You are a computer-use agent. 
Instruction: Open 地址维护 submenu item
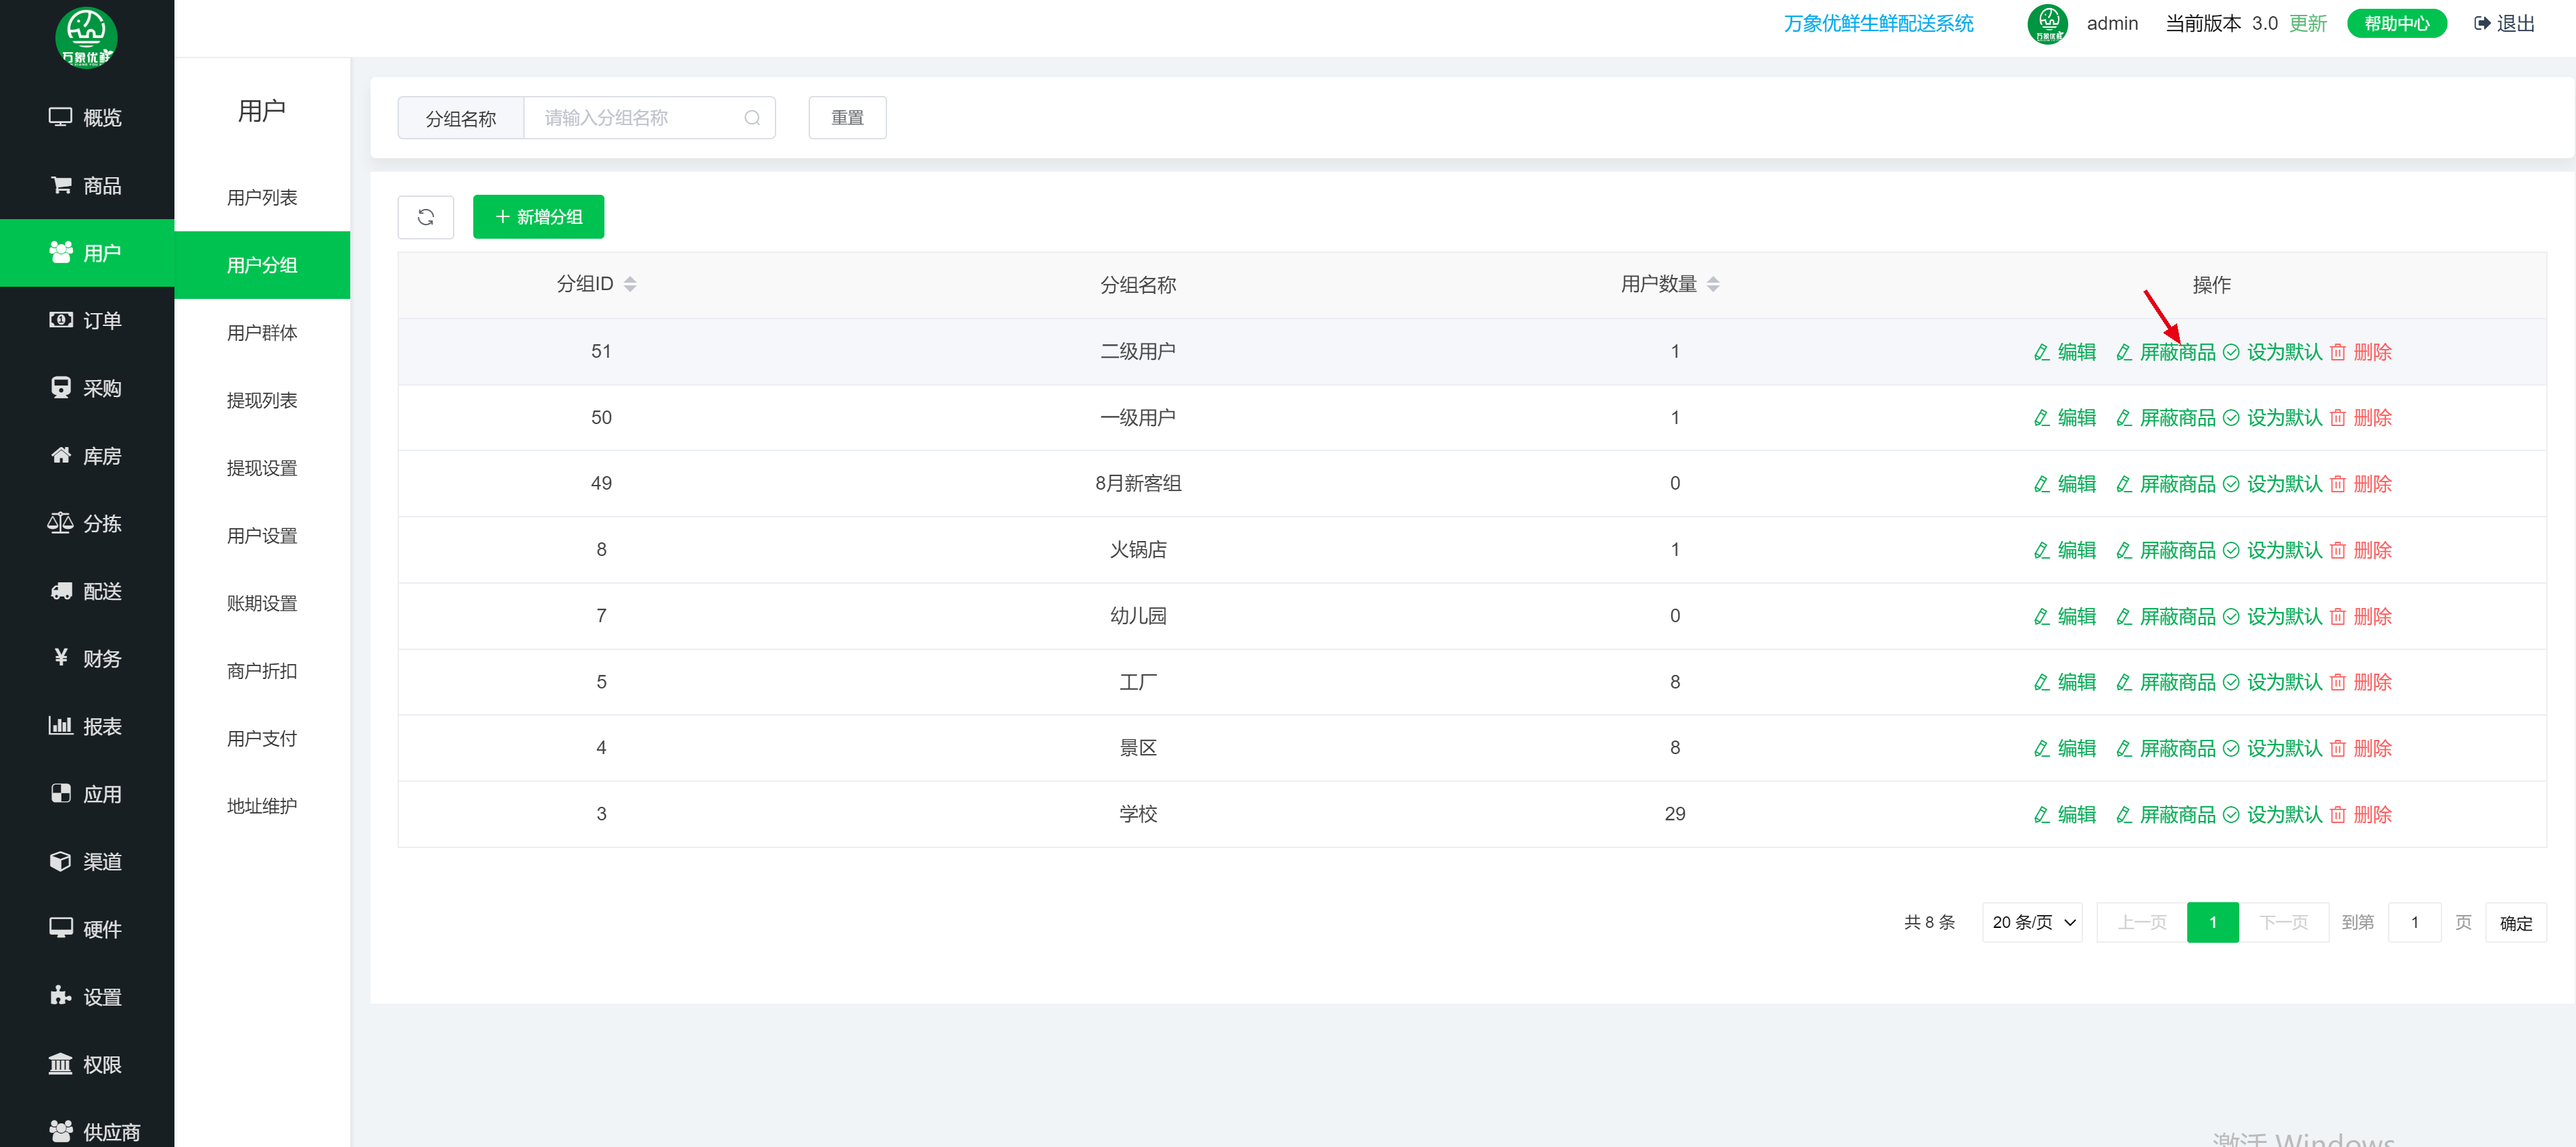(x=262, y=806)
